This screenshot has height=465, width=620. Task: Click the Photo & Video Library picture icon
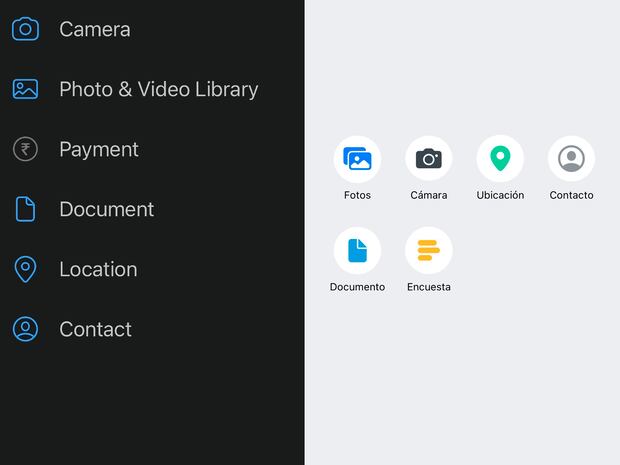[25, 89]
